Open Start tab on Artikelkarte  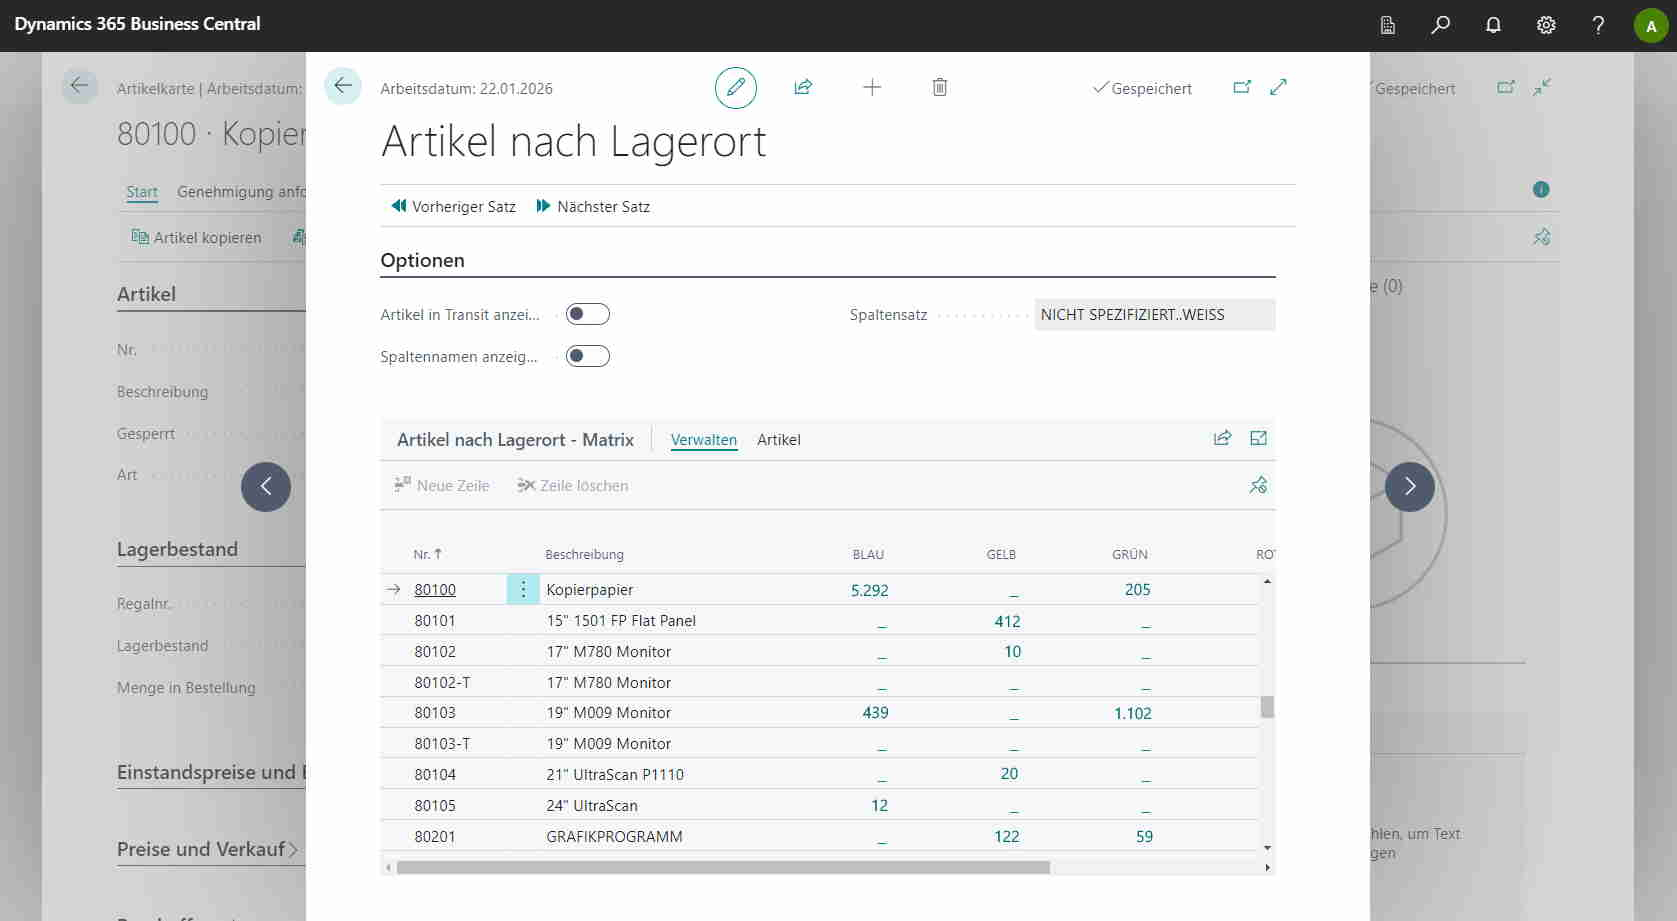point(142,192)
